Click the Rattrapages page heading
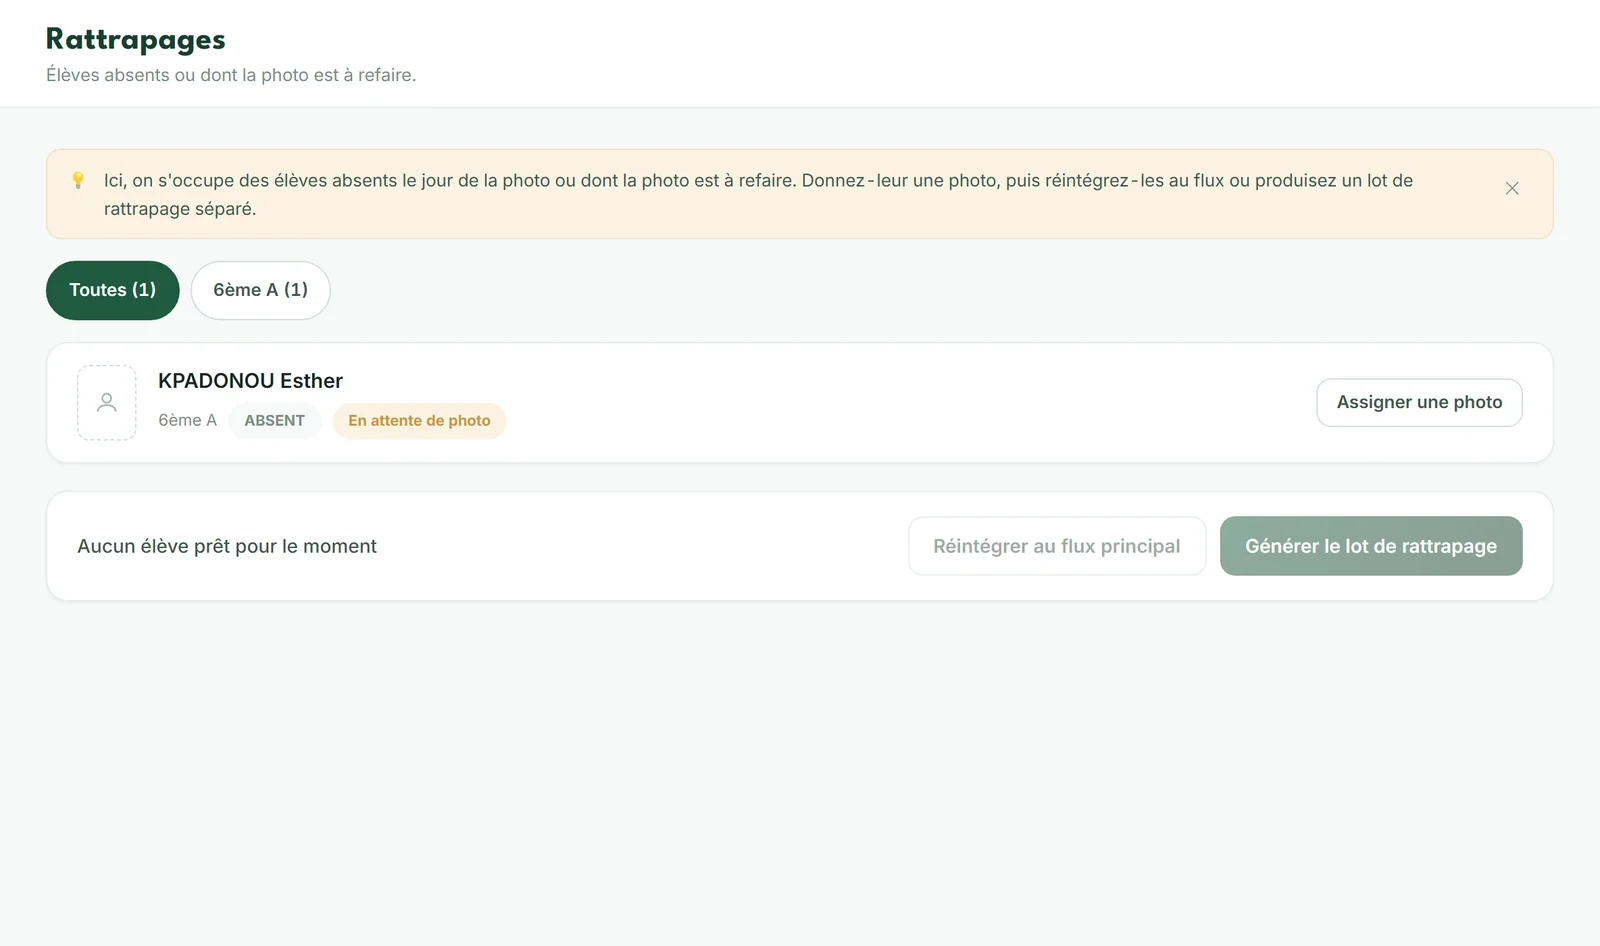1600x946 pixels. 136,39
